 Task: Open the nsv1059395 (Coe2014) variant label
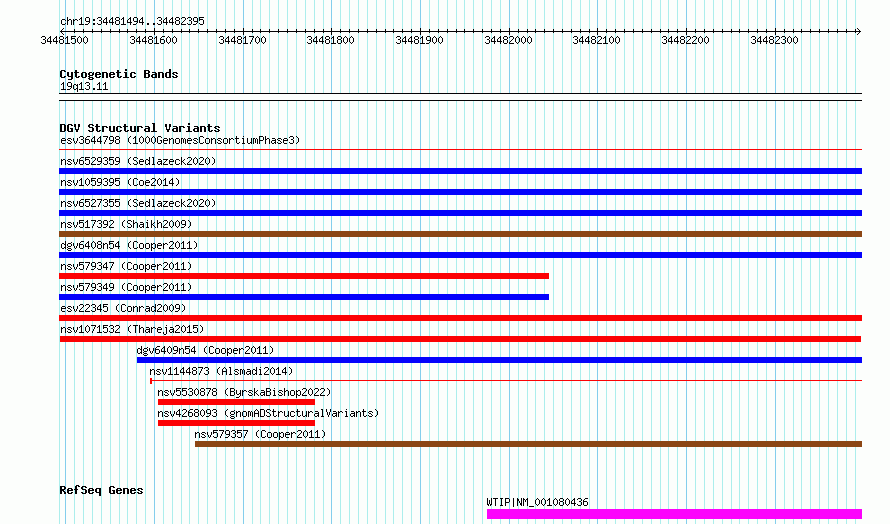tap(120, 182)
